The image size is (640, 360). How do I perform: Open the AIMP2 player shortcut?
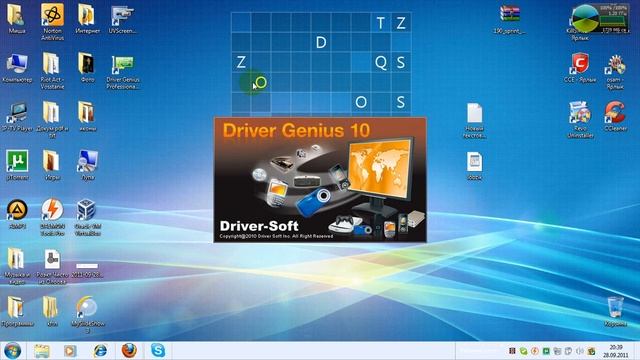point(17,214)
